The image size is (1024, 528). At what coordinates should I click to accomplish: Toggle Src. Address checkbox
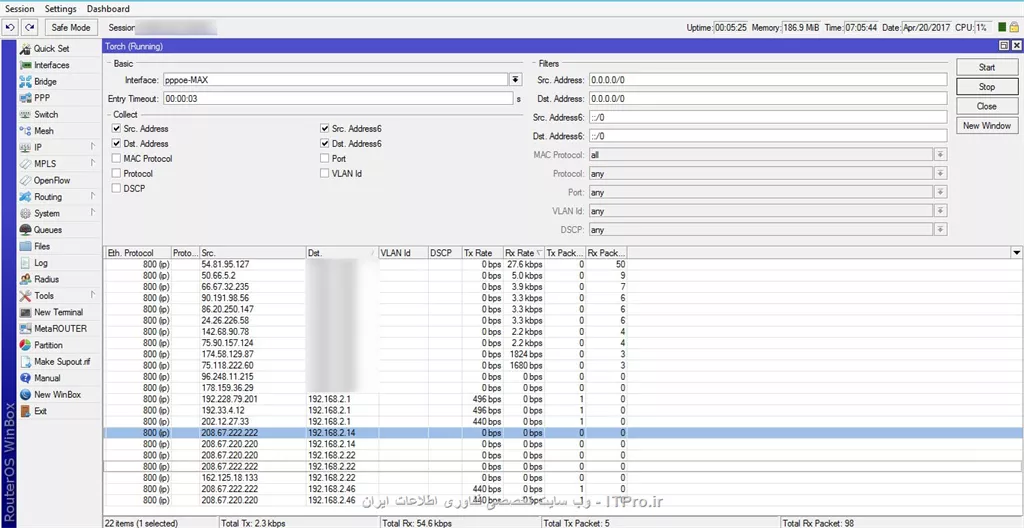tap(116, 129)
